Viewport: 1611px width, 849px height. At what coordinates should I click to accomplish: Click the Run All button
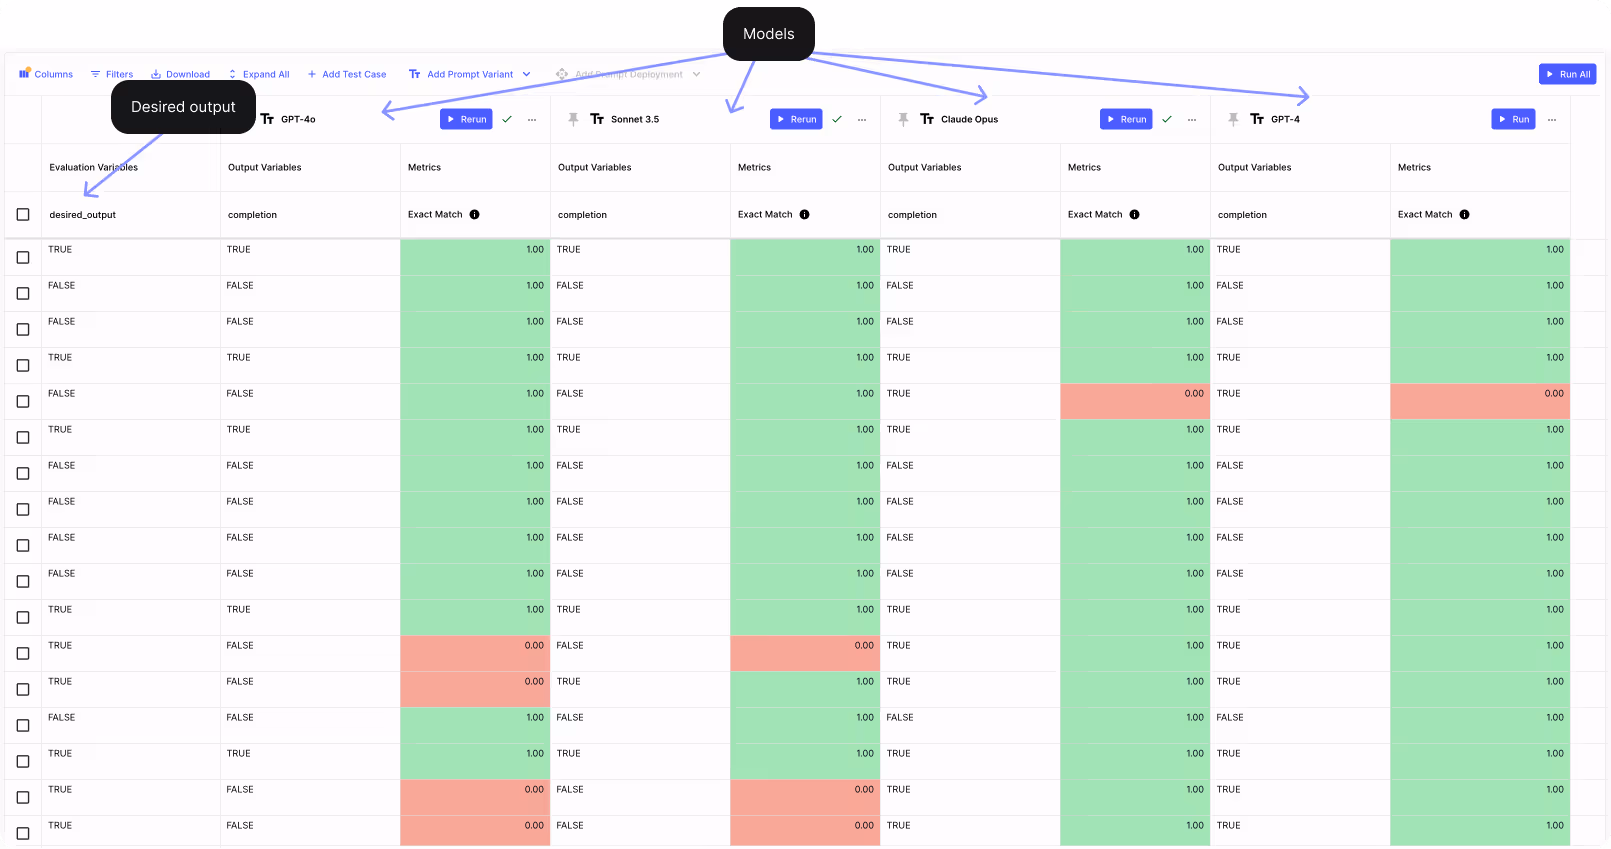tap(1567, 74)
